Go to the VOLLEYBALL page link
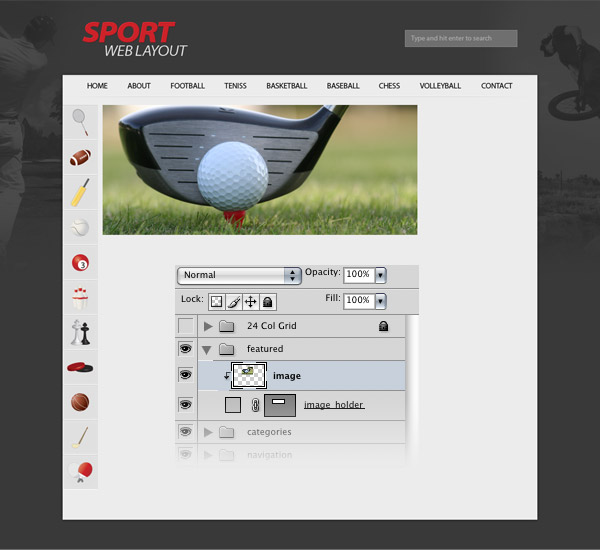Screen dimensions: 600x550 coord(440,86)
